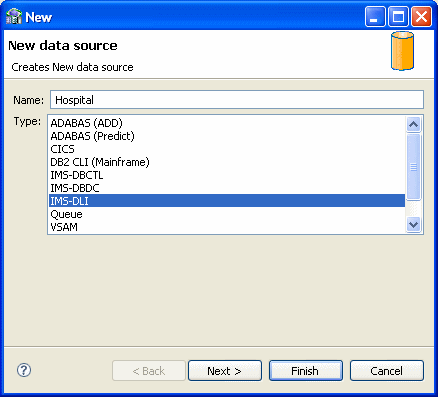The width and height of the screenshot is (438, 397).
Task: Click the Type list scroll up arrow
Action: (x=414, y=124)
